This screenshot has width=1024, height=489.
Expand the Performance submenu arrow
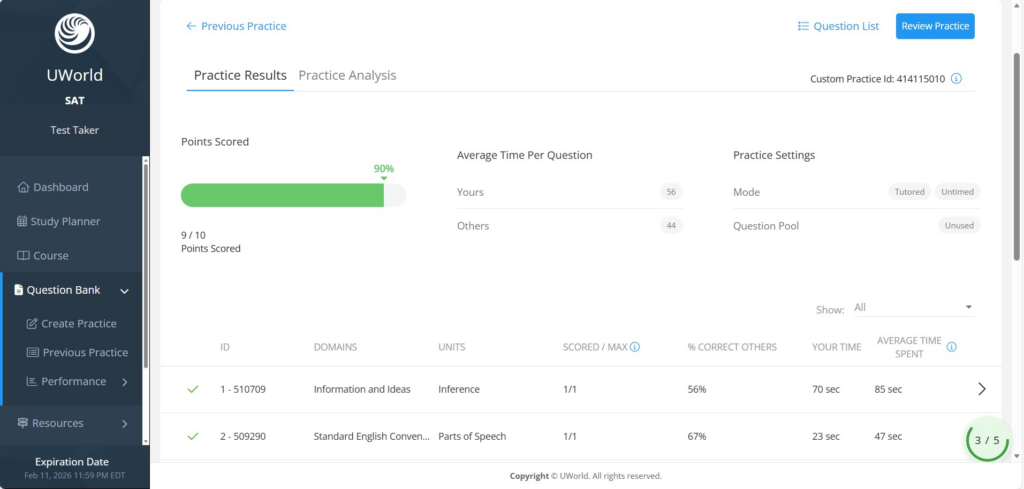pyautogui.click(x=125, y=382)
